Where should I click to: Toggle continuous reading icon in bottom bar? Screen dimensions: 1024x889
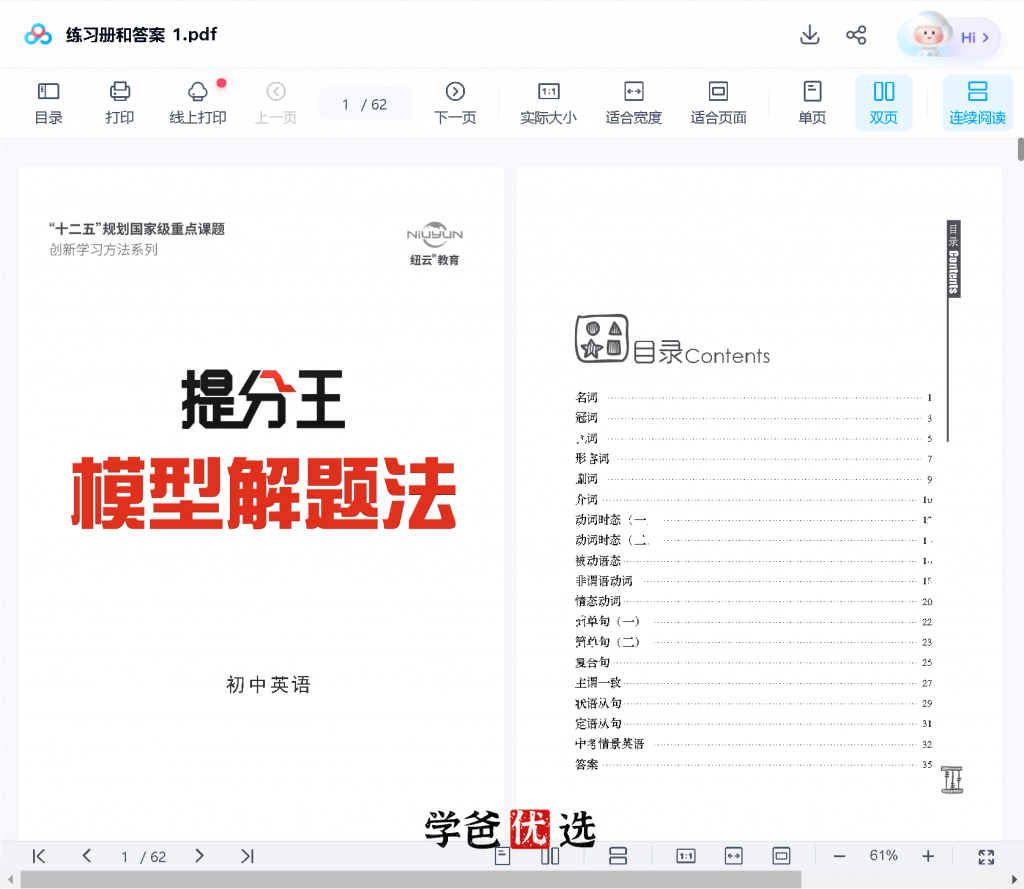click(x=618, y=856)
